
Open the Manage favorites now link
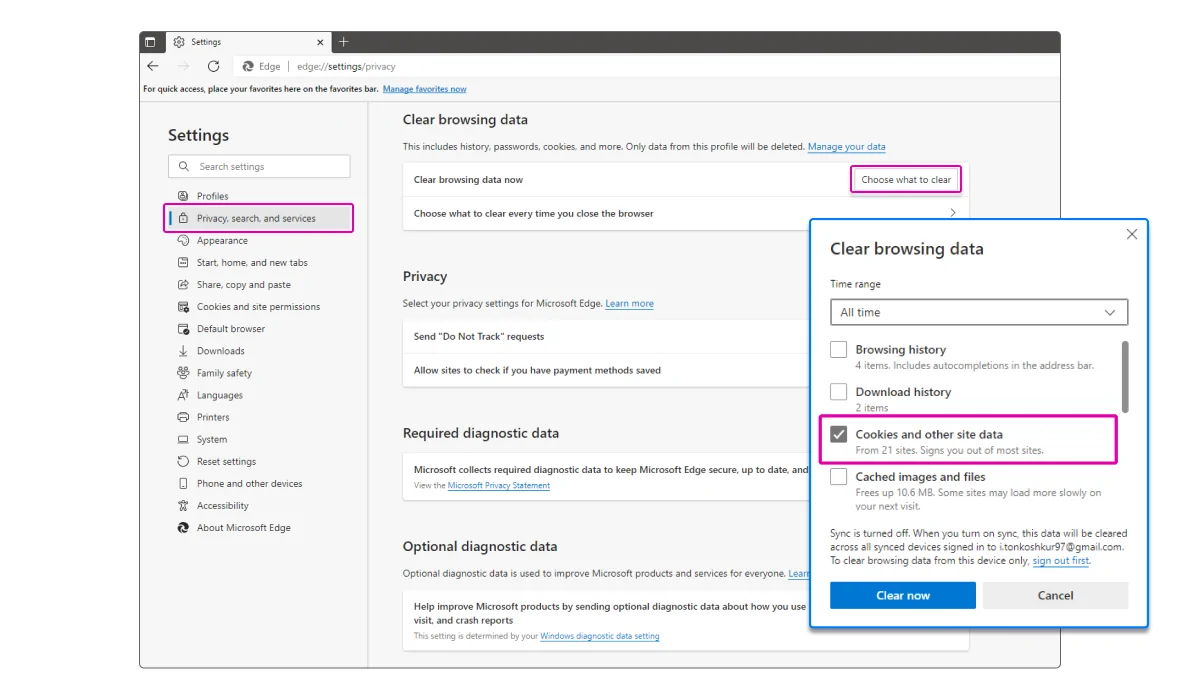pyautogui.click(x=424, y=89)
